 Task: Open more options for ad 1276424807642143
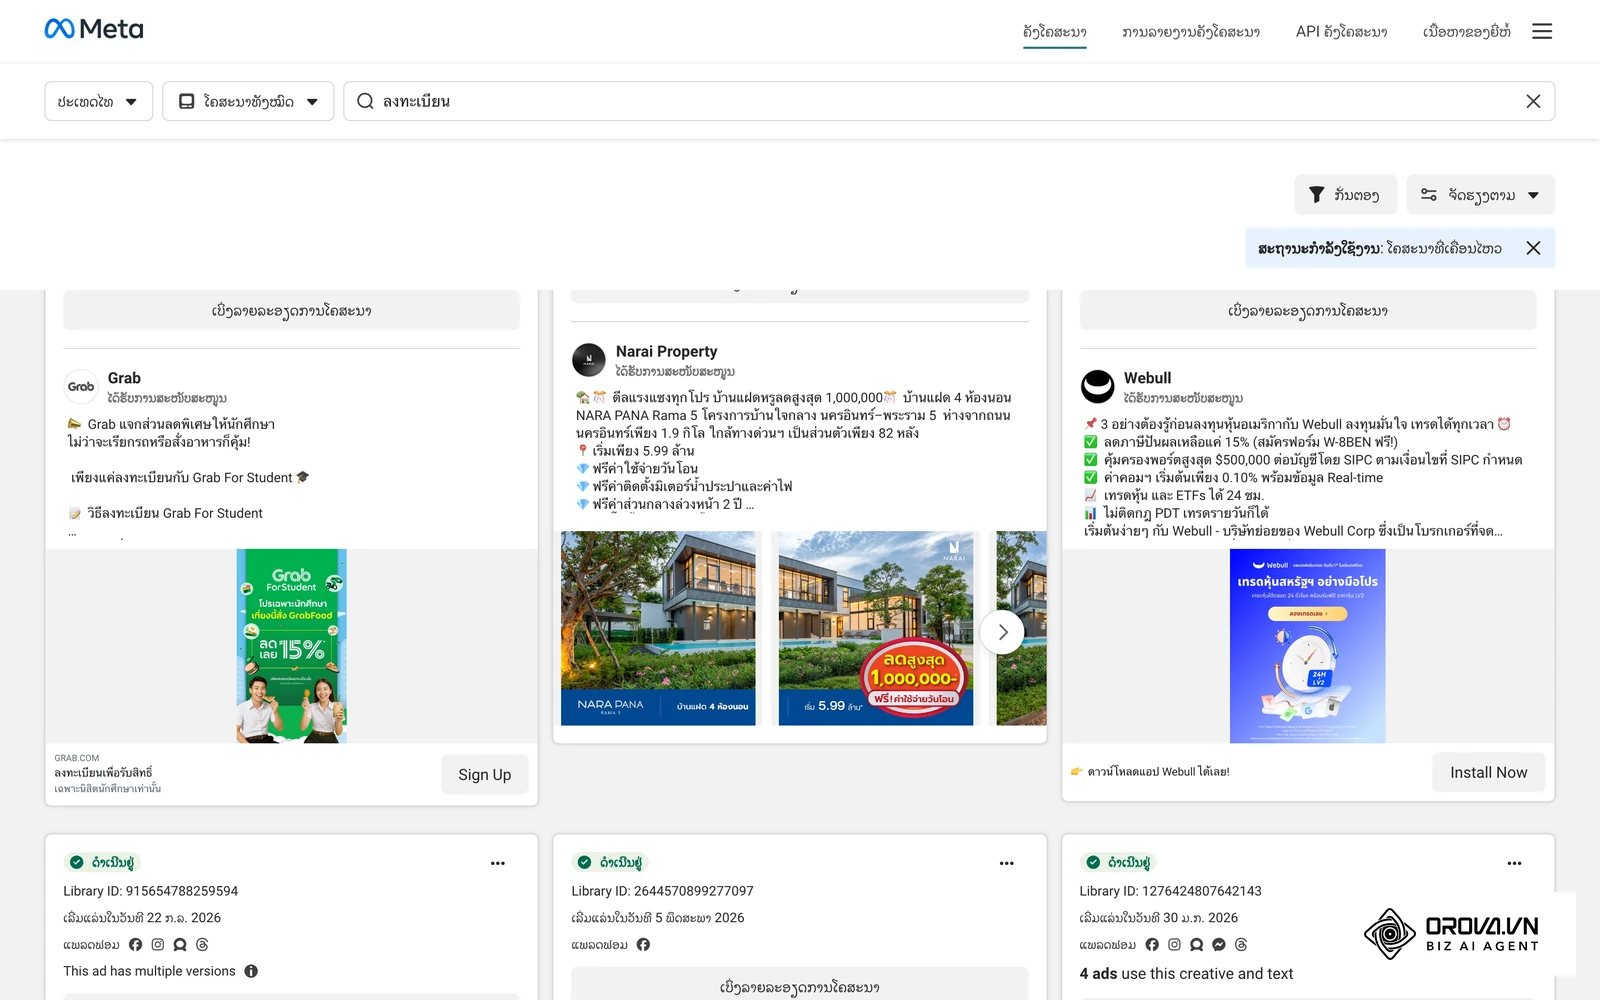point(1514,863)
